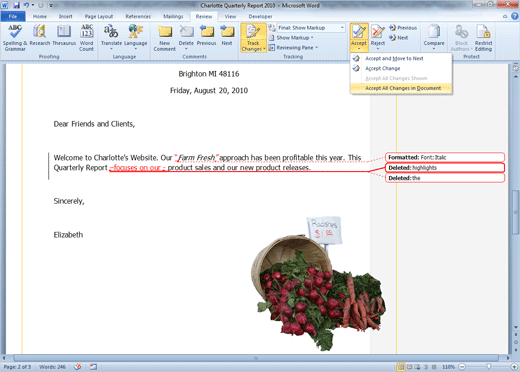The height and width of the screenshot is (372, 520).
Task: Open the Research pane
Action: 40,35
